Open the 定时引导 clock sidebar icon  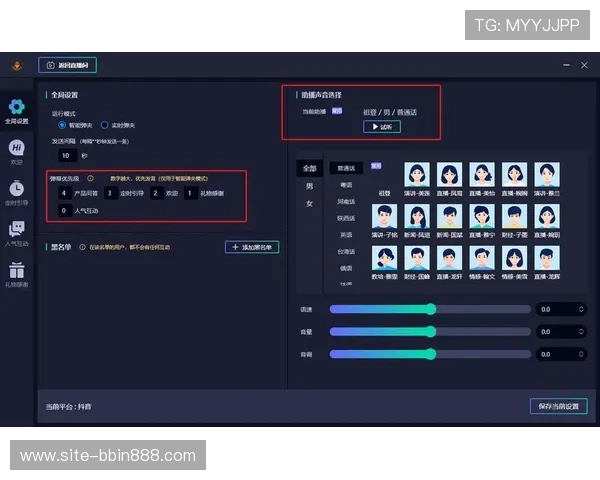[17, 191]
